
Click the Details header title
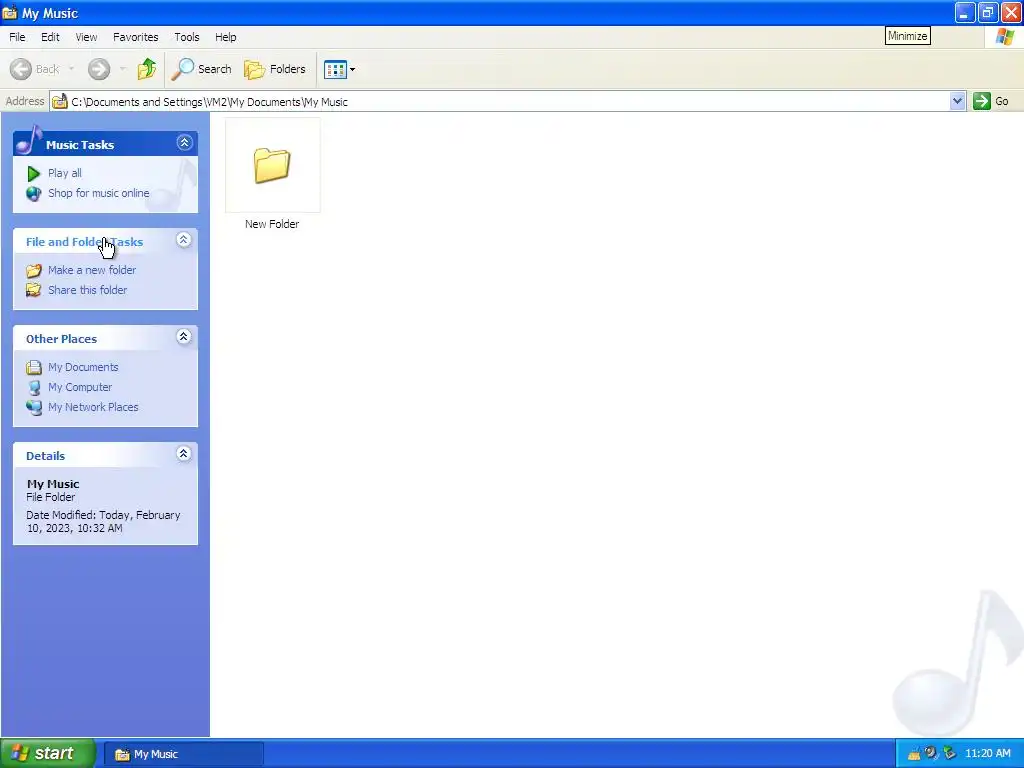[x=45, y=456]
